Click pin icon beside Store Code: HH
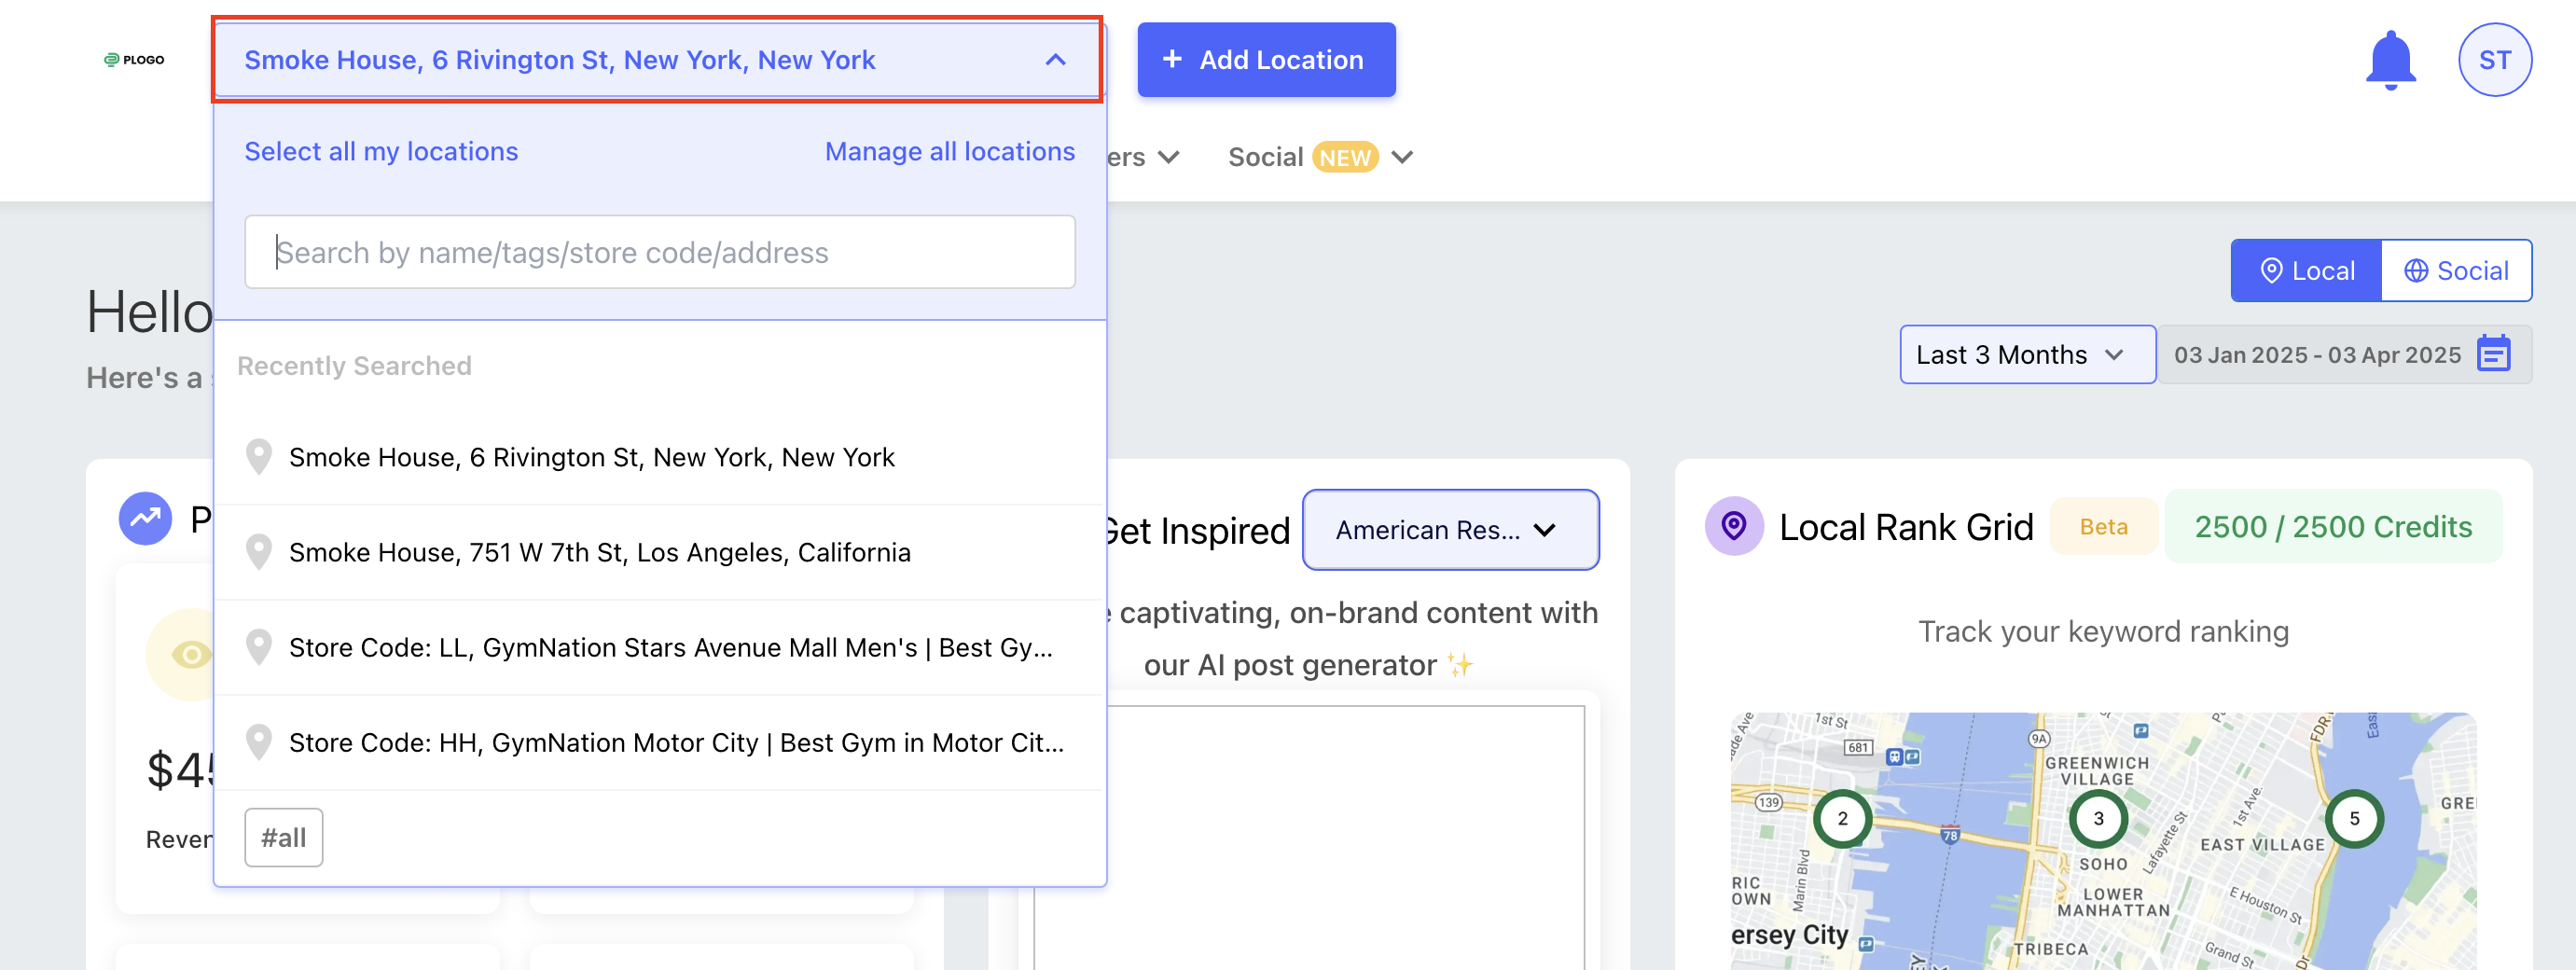 coord(259,742)
